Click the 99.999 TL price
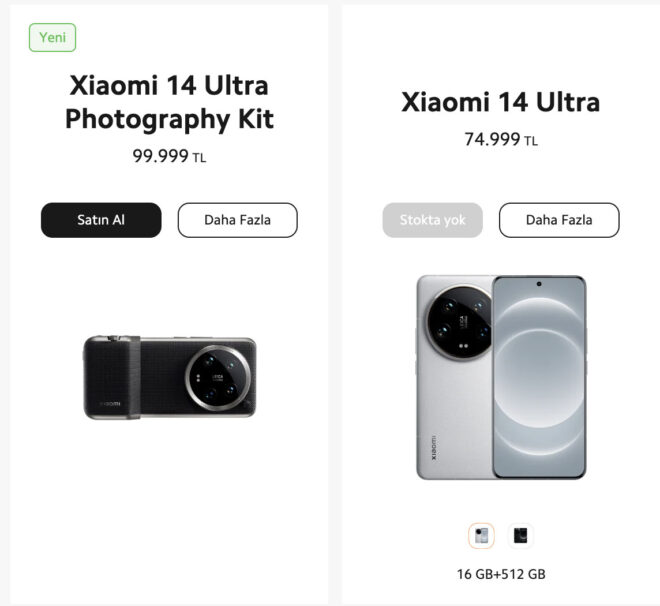The height and width of the screenshot is (606, 660). tap(169, 157)
